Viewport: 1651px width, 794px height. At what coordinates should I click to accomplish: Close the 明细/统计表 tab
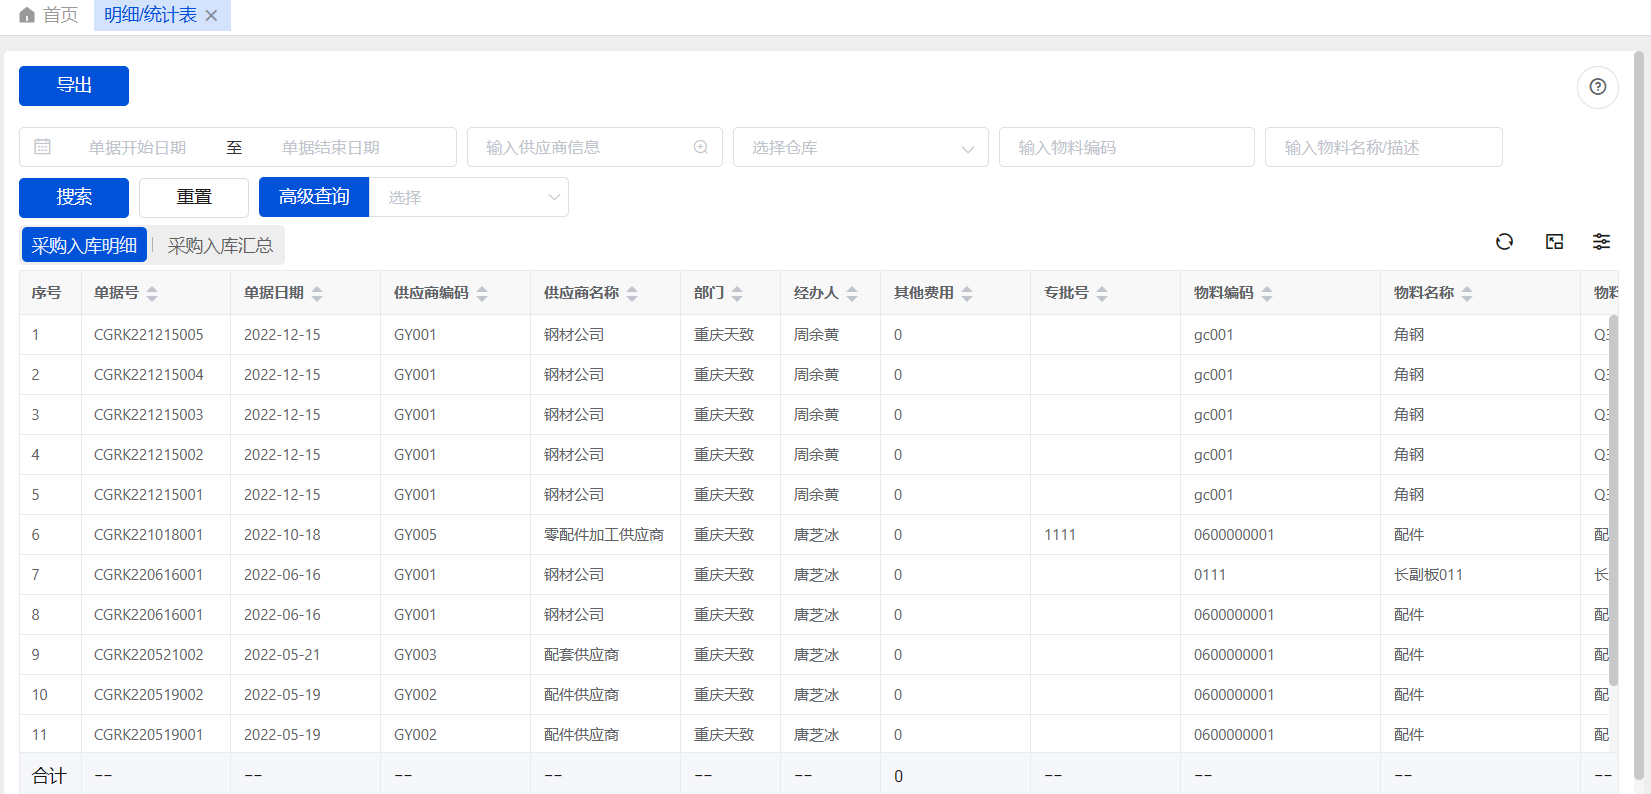[211, 15]
